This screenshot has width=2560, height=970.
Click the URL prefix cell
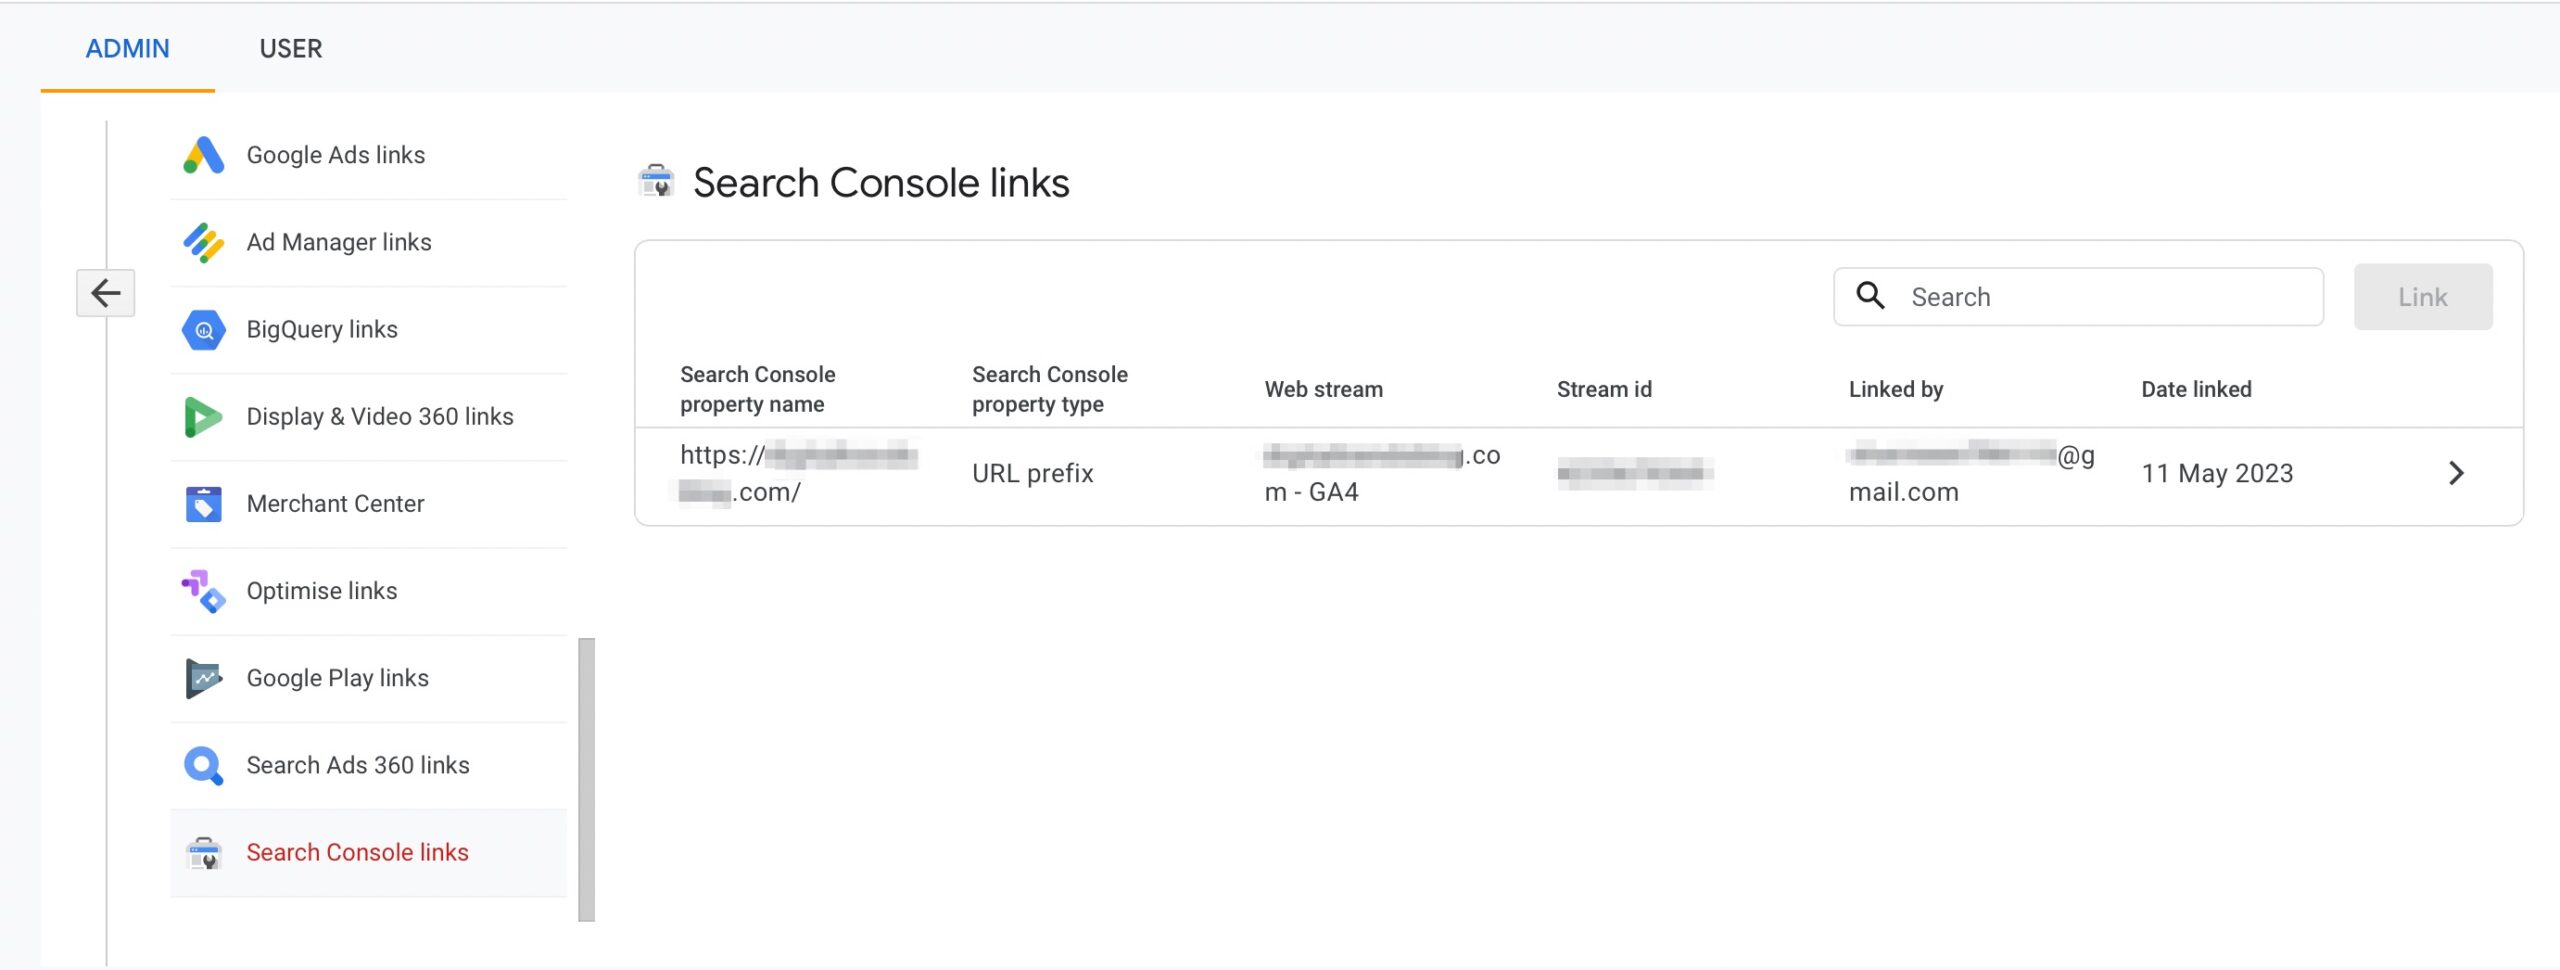(x=1033, y=473)
